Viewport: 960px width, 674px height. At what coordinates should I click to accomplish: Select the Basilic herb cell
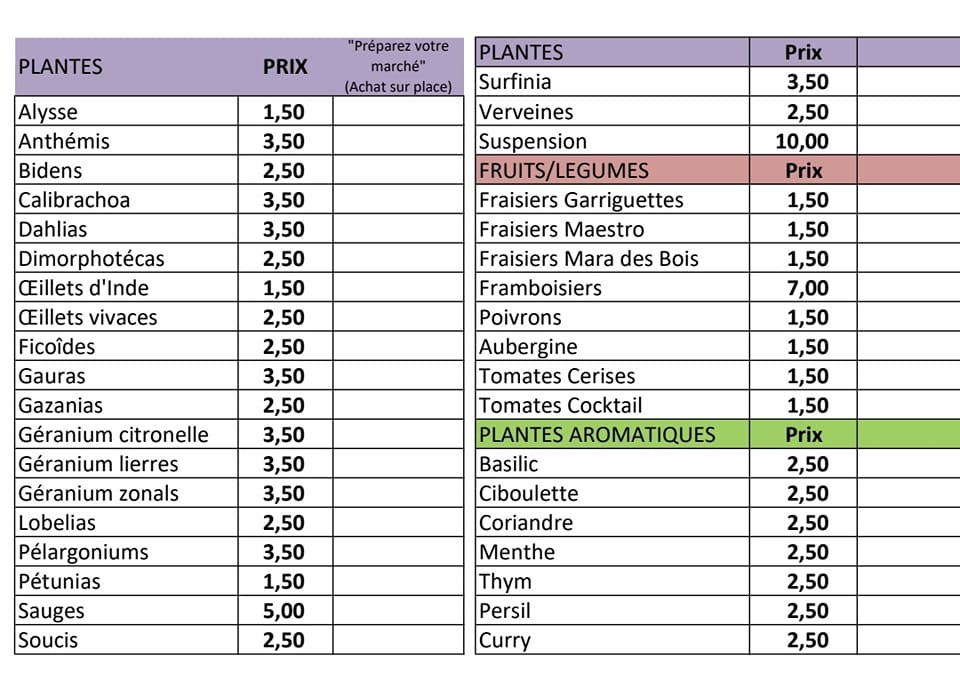(x=612, y=464)
